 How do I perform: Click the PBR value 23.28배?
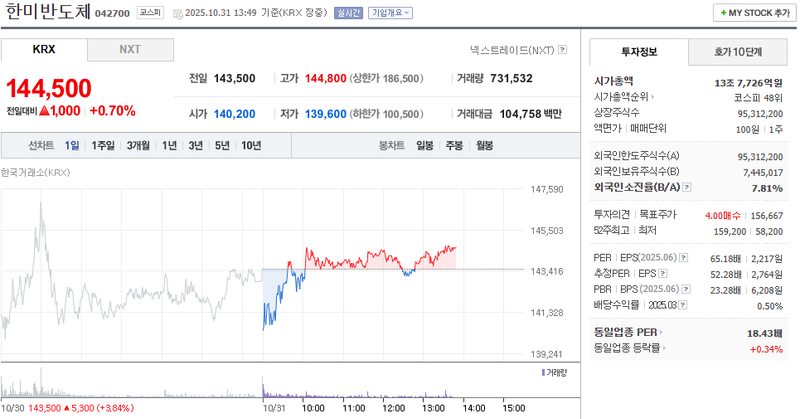pos(726,290)
